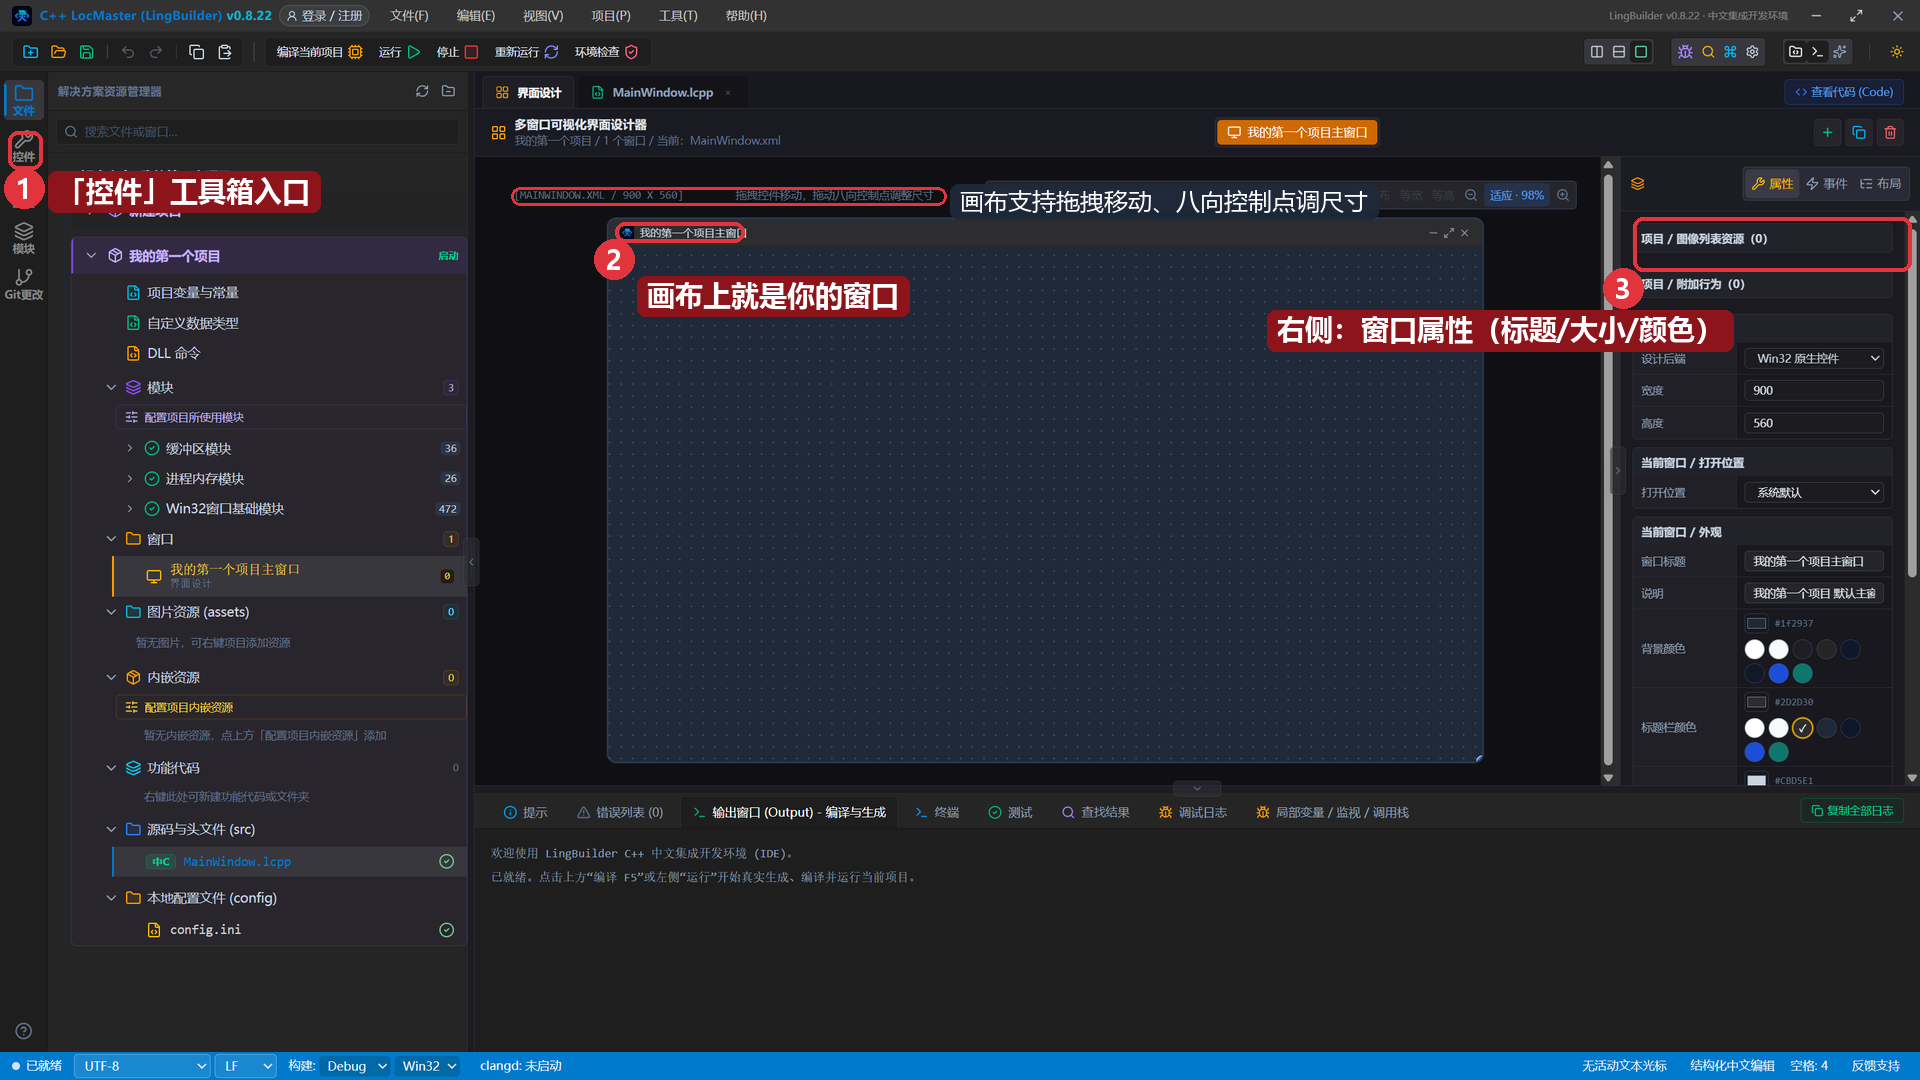Open the UTF-8 encoding dropdown

(x=142, y=1066)
